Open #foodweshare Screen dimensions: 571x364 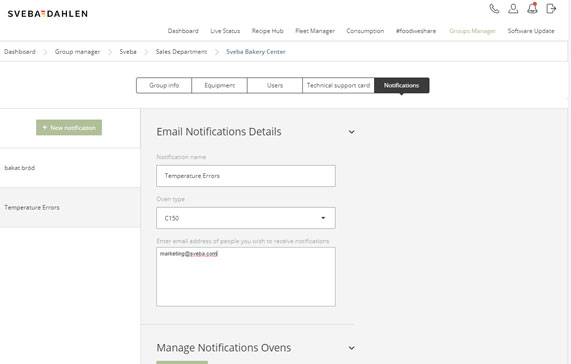coord(416,31)
